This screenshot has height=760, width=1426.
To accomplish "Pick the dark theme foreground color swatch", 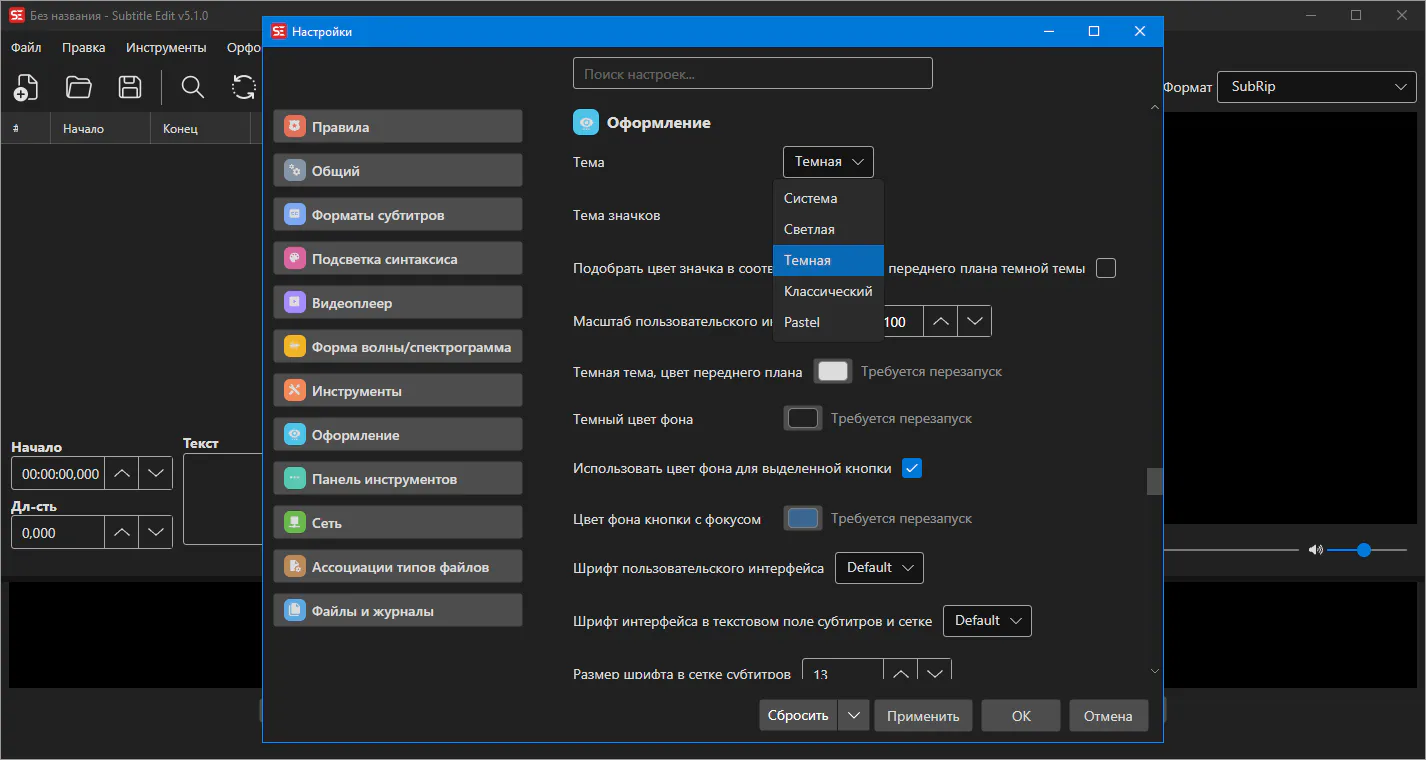I will click(833, 372).
